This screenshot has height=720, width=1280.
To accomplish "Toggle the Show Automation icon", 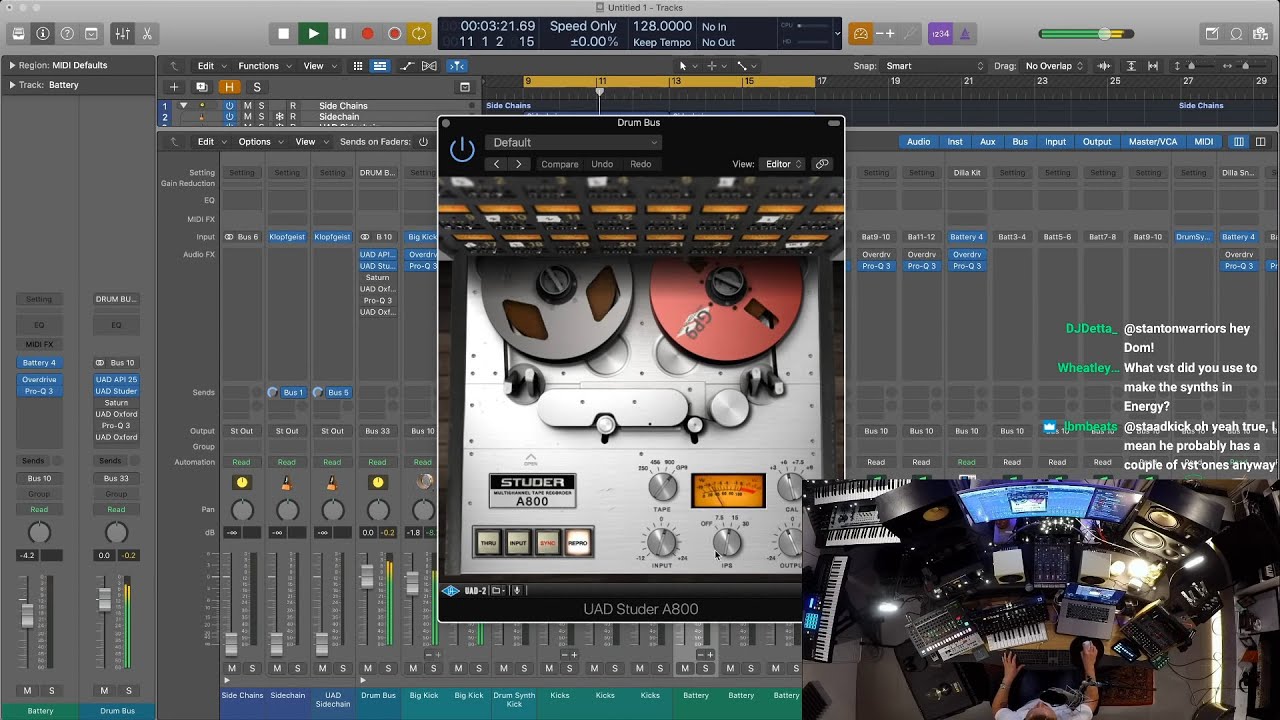I will pos(407,66).
